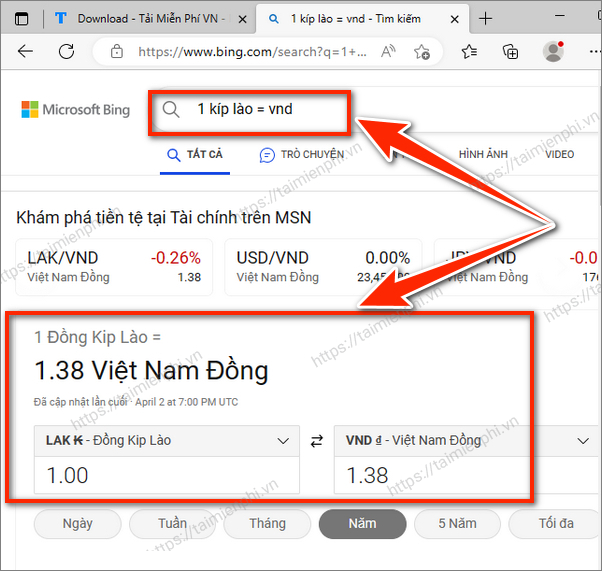Switch to VIDEO results
This screenshot has height=571, width=602.
(x=559, y=154)
